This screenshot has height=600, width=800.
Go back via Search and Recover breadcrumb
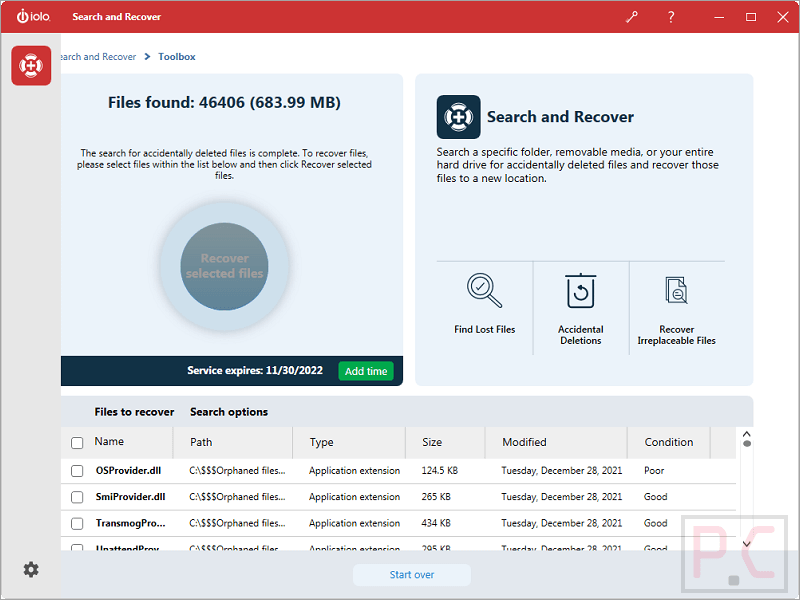point(98,57)
